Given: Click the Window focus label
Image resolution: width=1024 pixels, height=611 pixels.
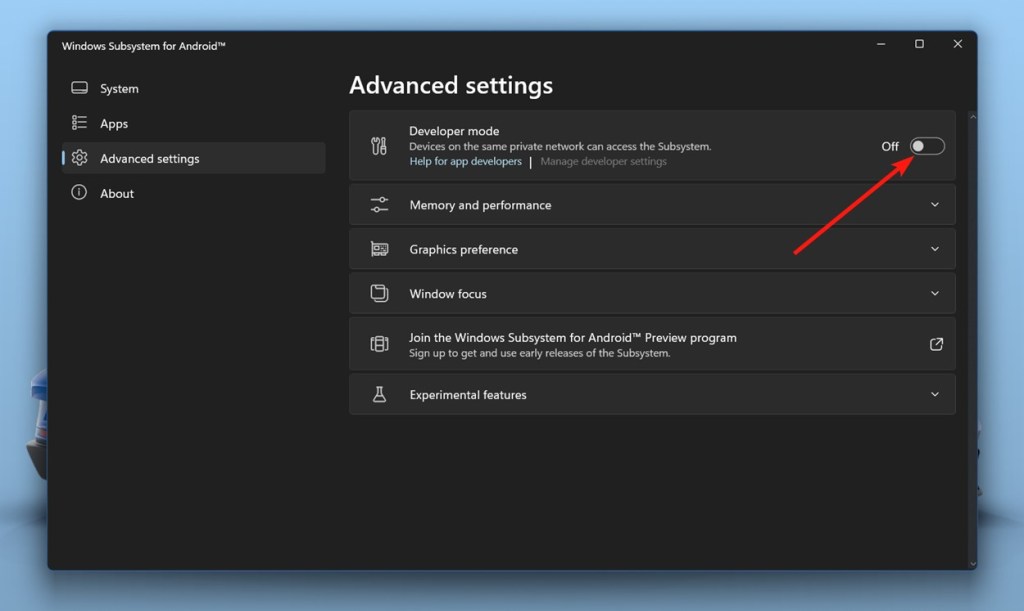Looking at the screenshot, I should 448,294.
